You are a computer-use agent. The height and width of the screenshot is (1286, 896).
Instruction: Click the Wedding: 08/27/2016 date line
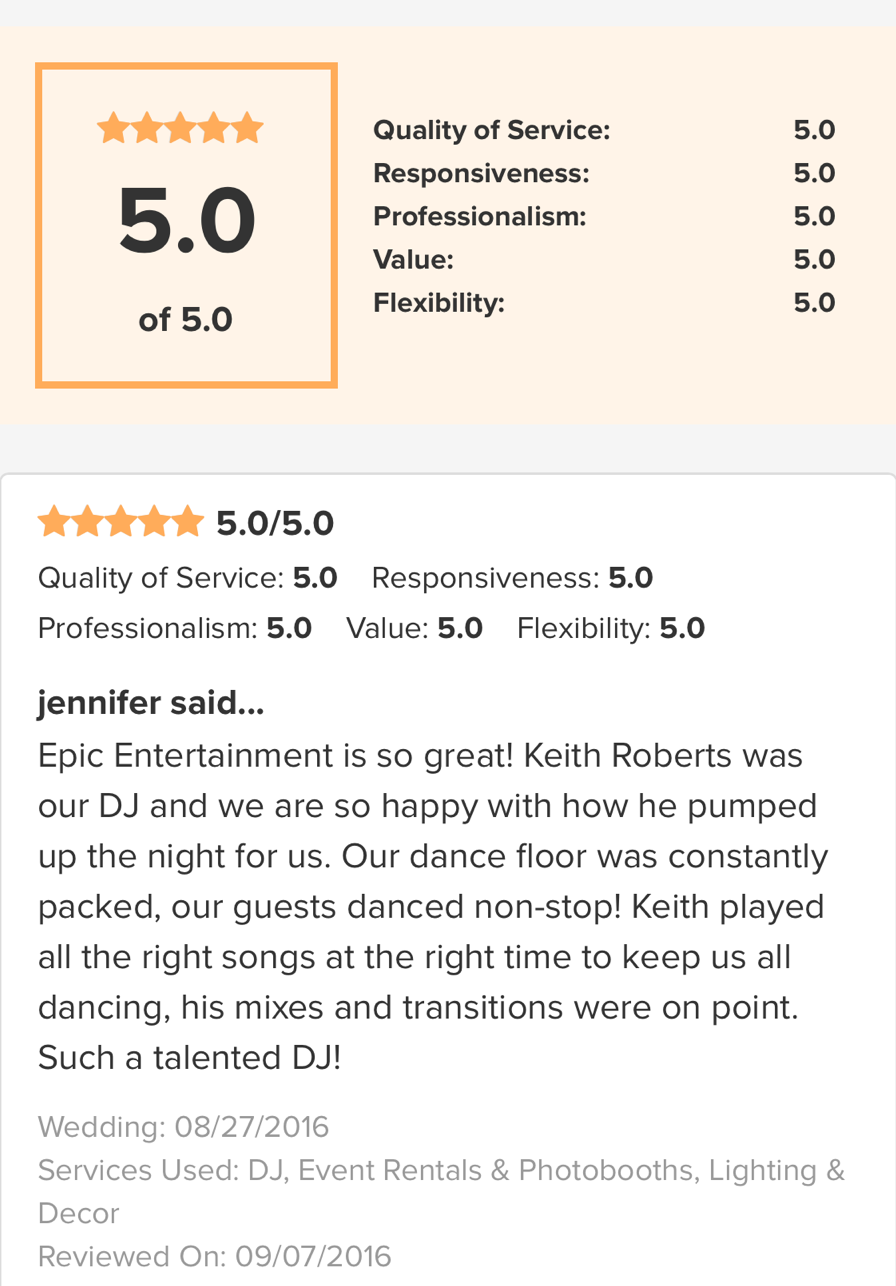pos(183,1127)
